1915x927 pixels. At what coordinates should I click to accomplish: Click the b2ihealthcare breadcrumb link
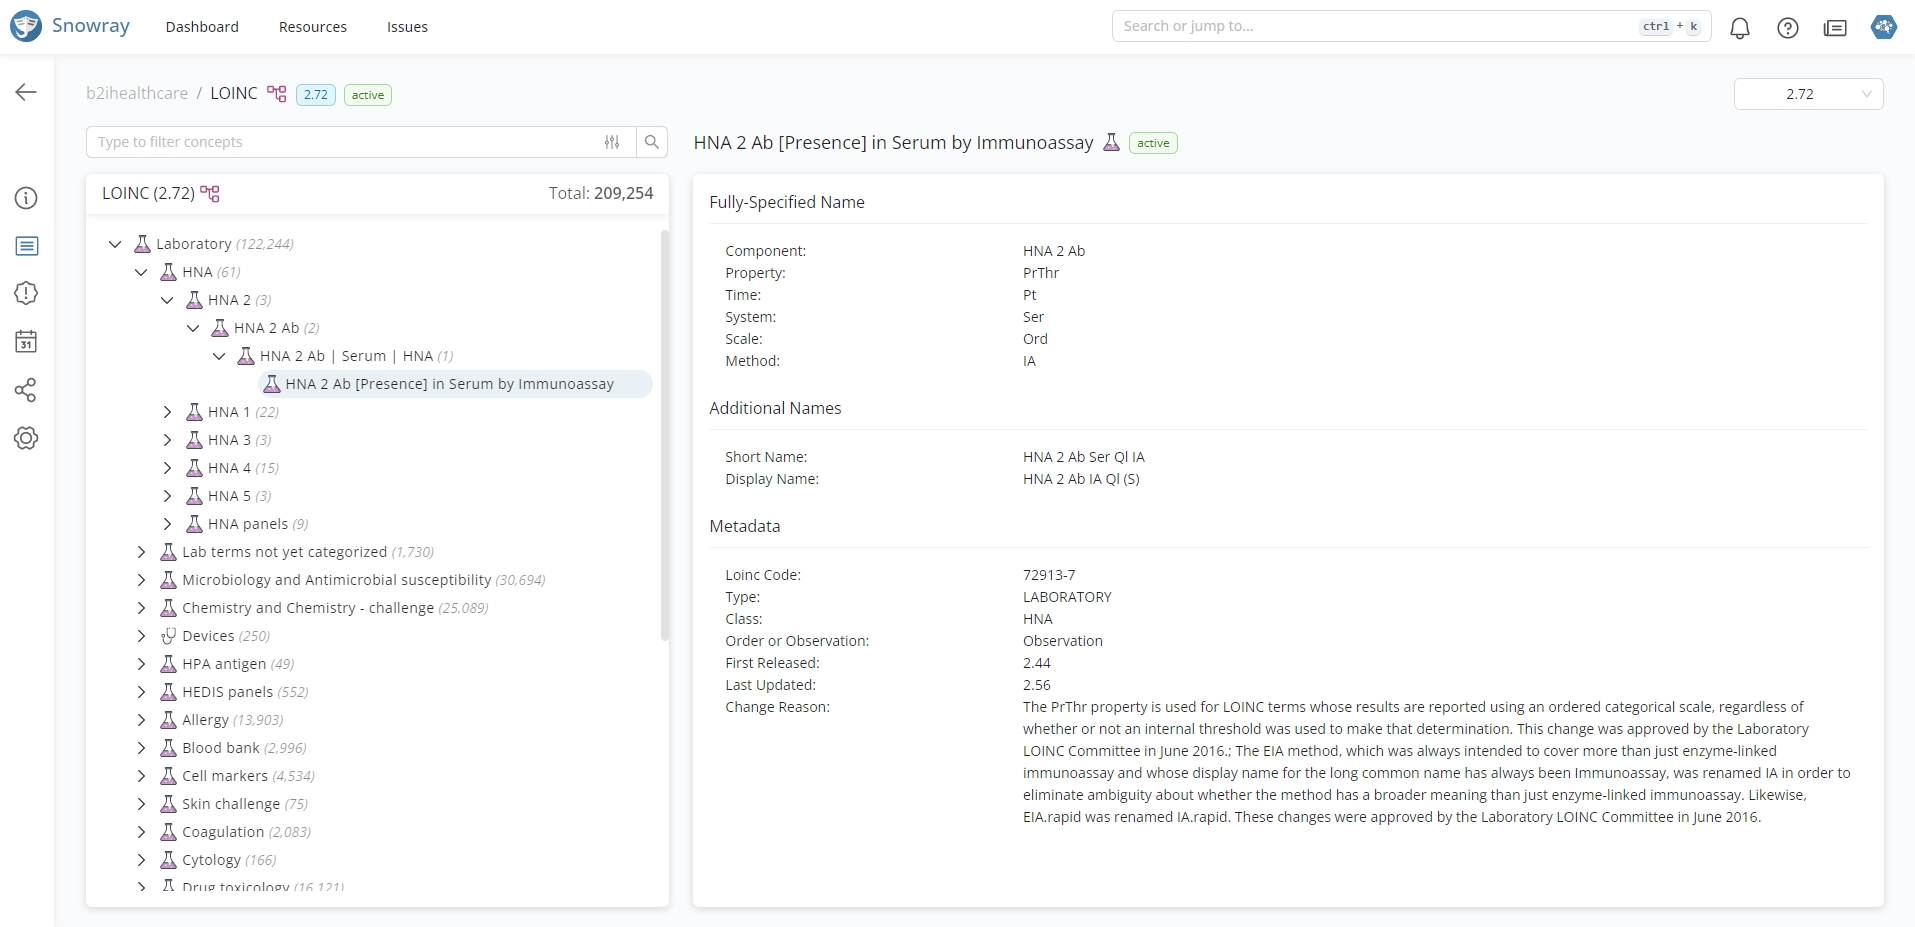pyautogui.click(x=137, y=93)
